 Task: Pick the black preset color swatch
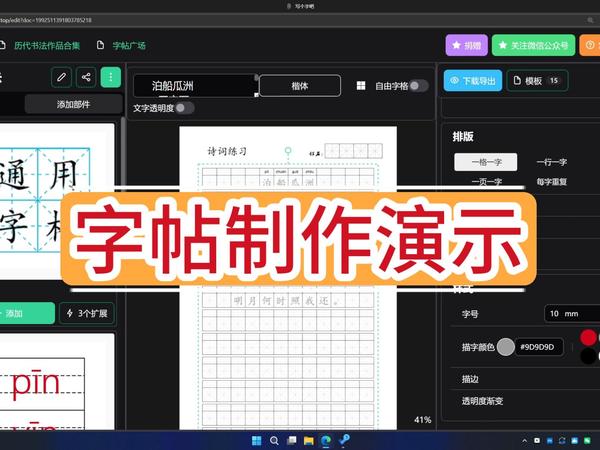[x=588, y=356]
